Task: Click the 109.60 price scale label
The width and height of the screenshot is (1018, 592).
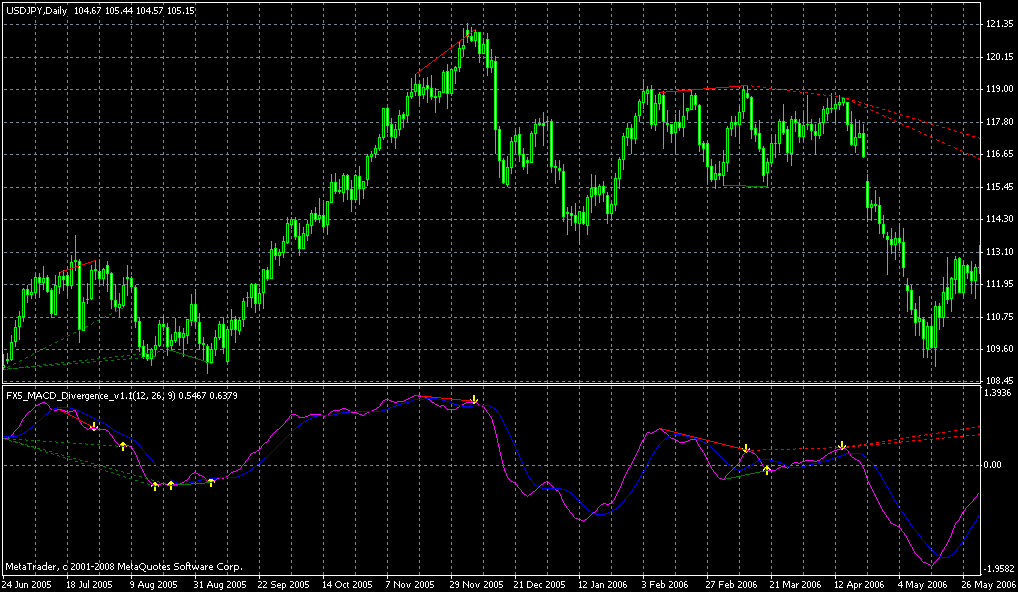Action: point(999,349)
